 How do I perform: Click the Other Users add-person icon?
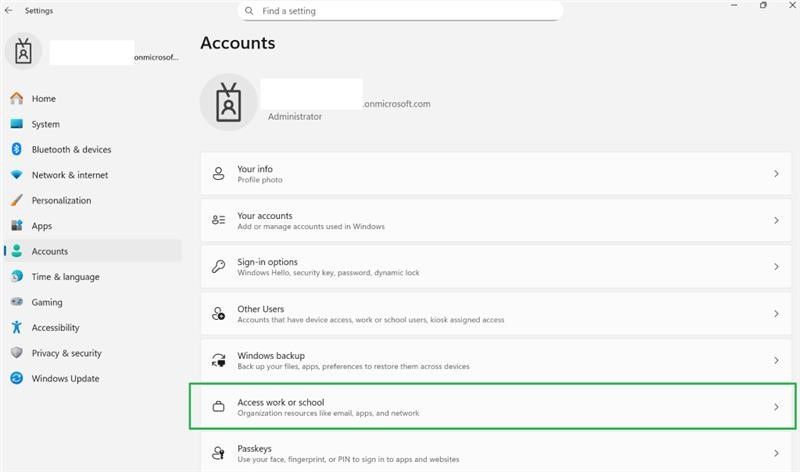pyautogui.click(x=218, y=313)
